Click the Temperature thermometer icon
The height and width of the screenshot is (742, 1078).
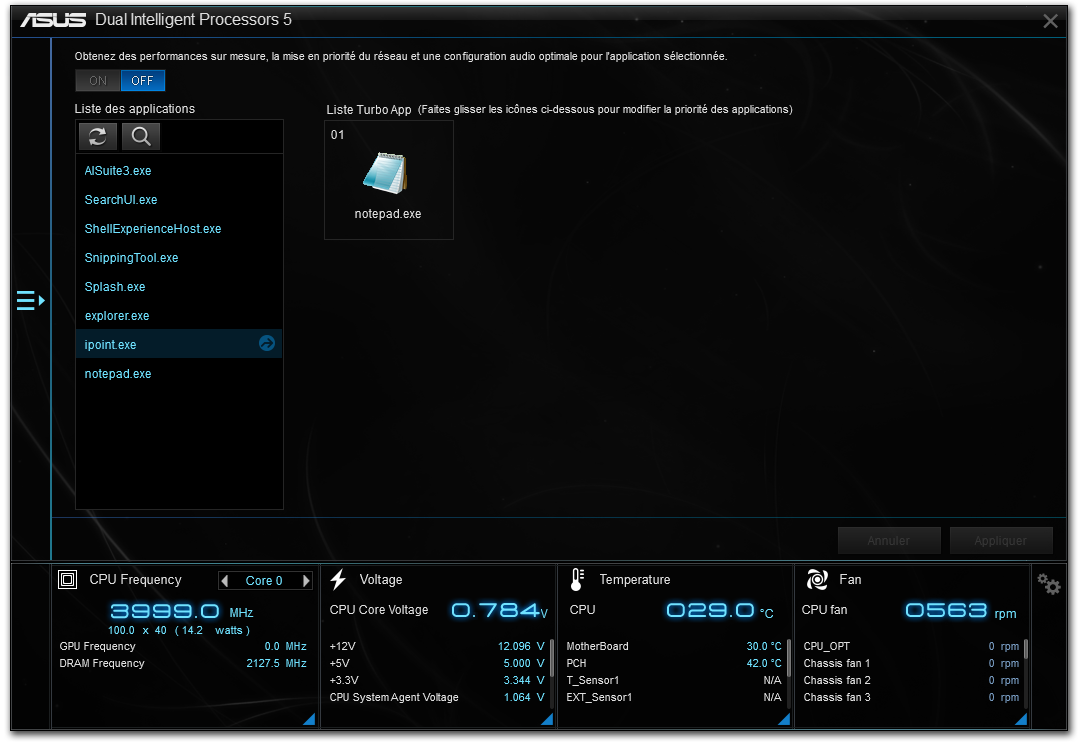tap(577, 580)
